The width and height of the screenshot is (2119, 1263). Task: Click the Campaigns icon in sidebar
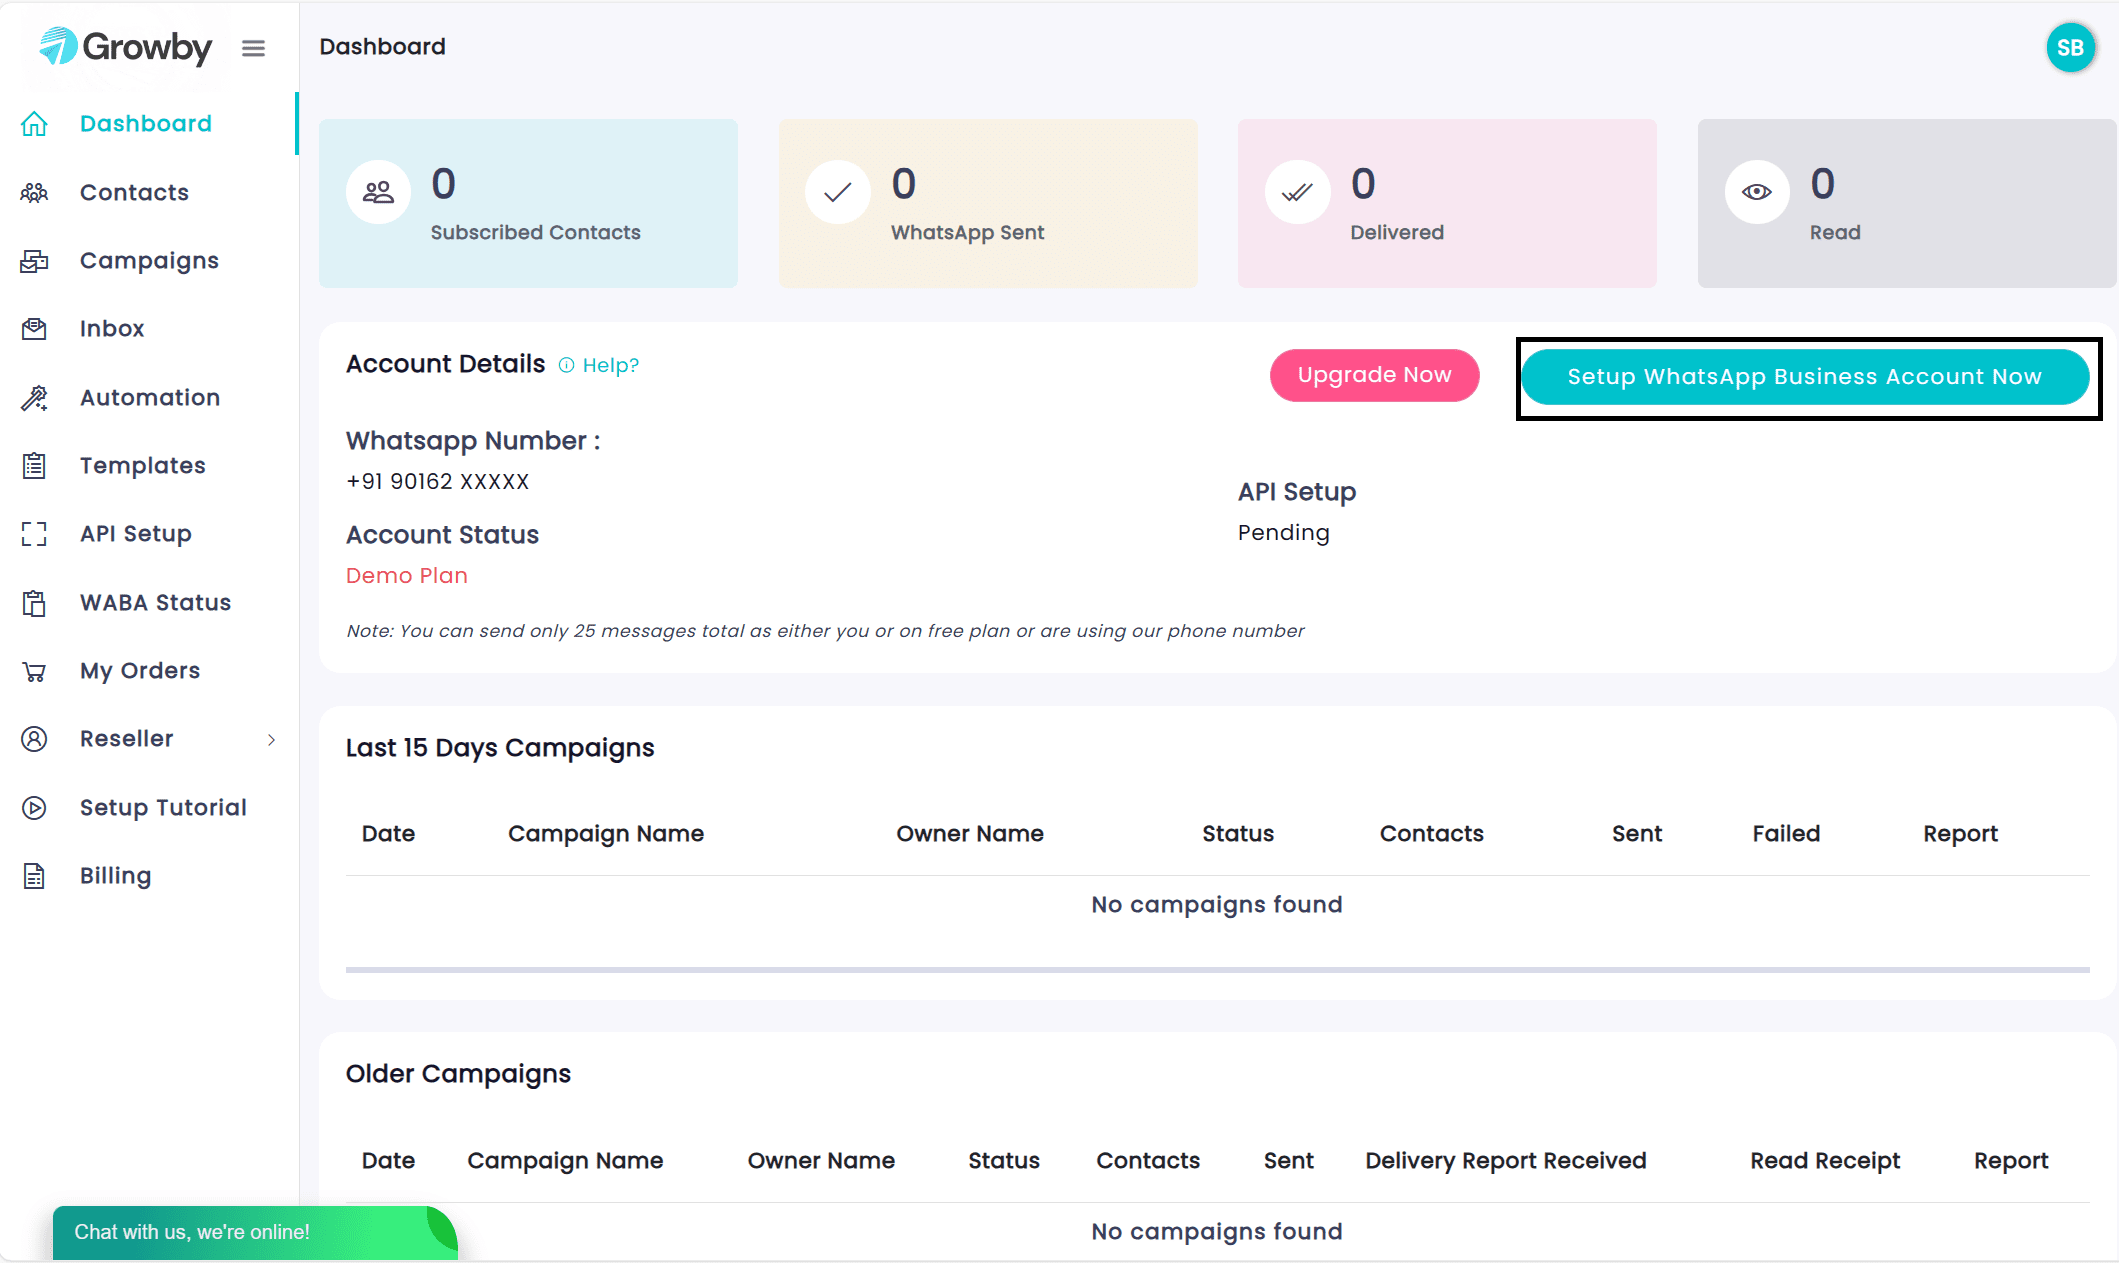pos(34,261)
